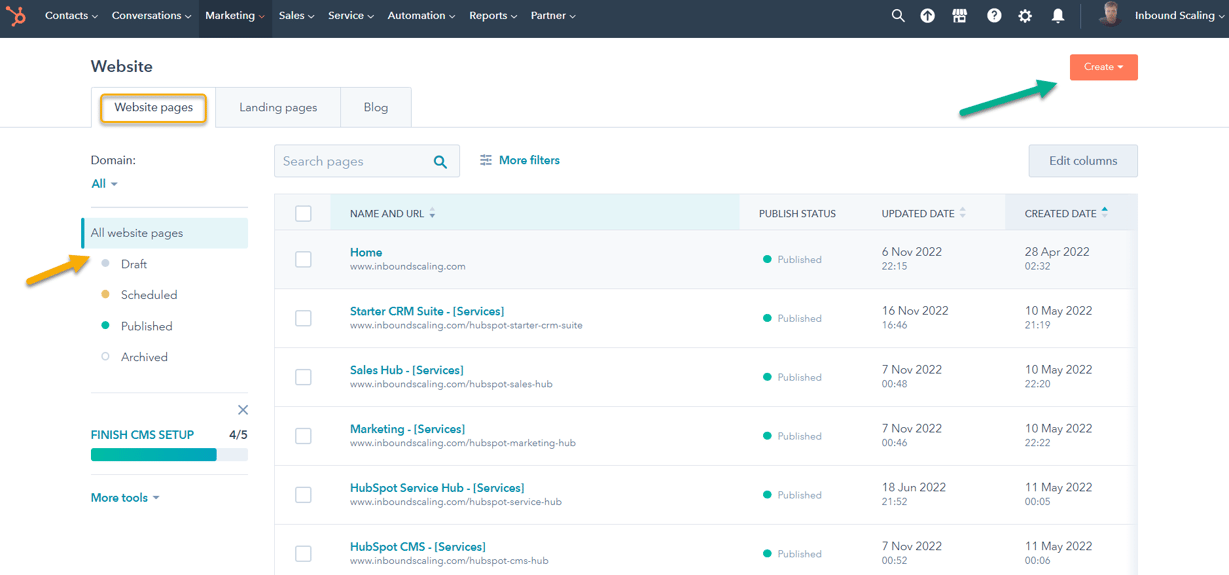Expand More tools dropdown
Image resolution: width=1229 pixels, height=575 pixels.
click(125, 498)
